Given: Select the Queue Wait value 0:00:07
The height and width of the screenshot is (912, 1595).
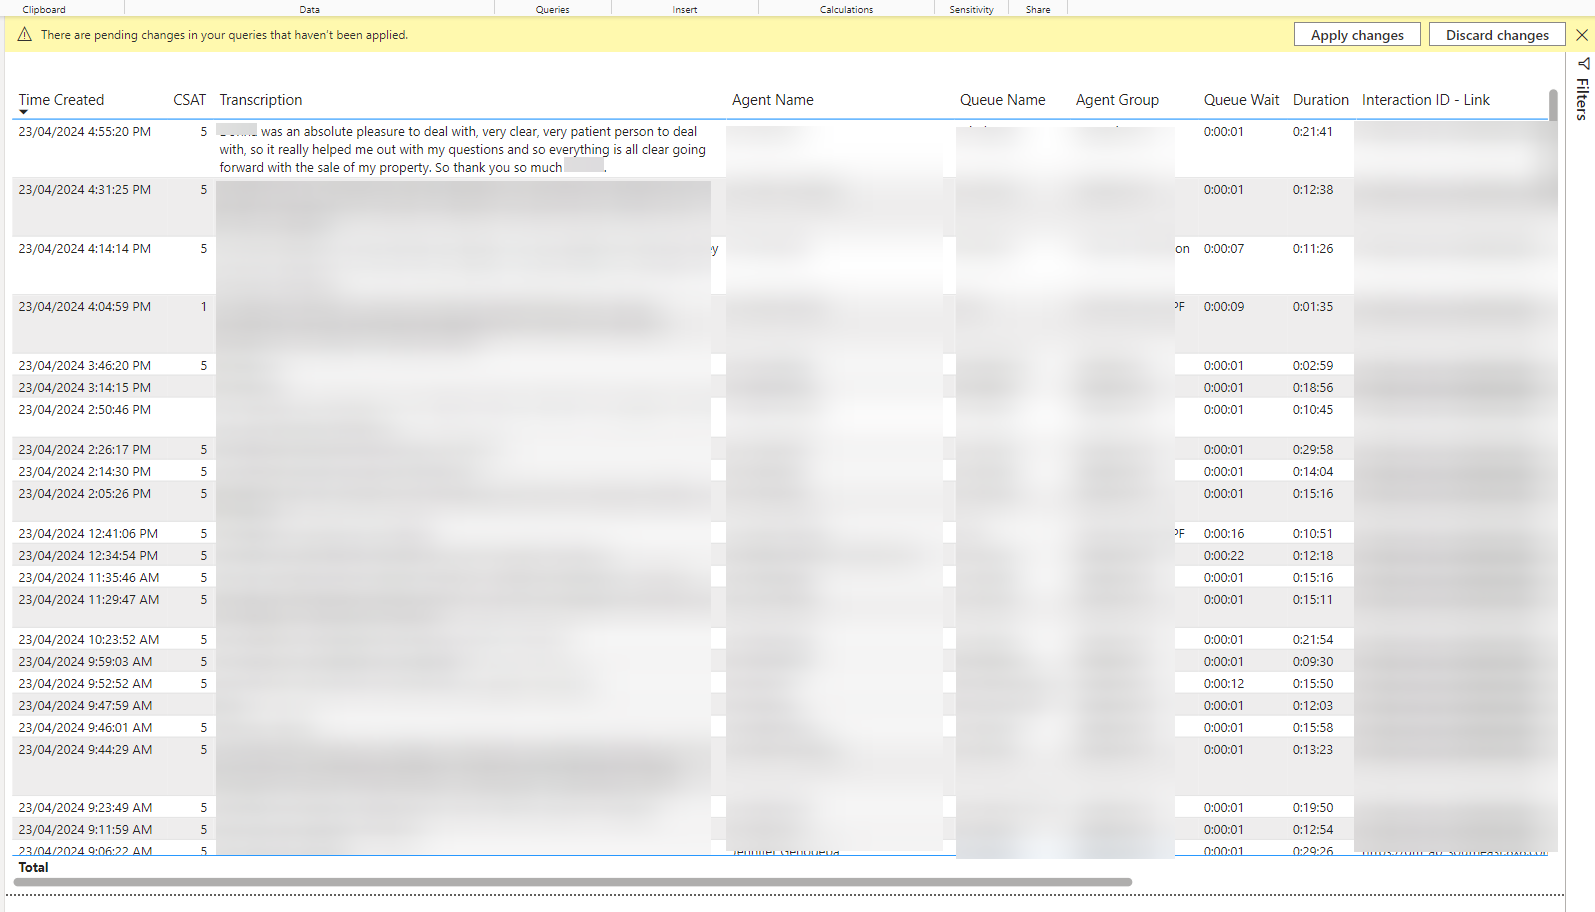Looking at the screenshot, I should pos(1224,249).
